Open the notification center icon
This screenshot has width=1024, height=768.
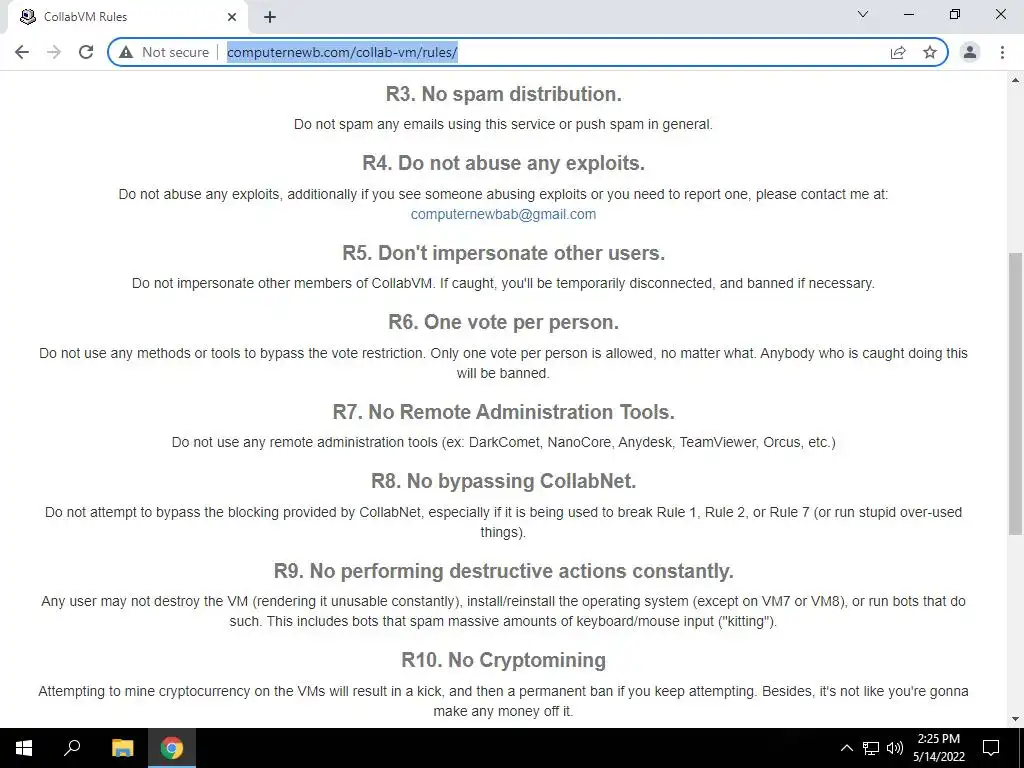coord(991,748)
